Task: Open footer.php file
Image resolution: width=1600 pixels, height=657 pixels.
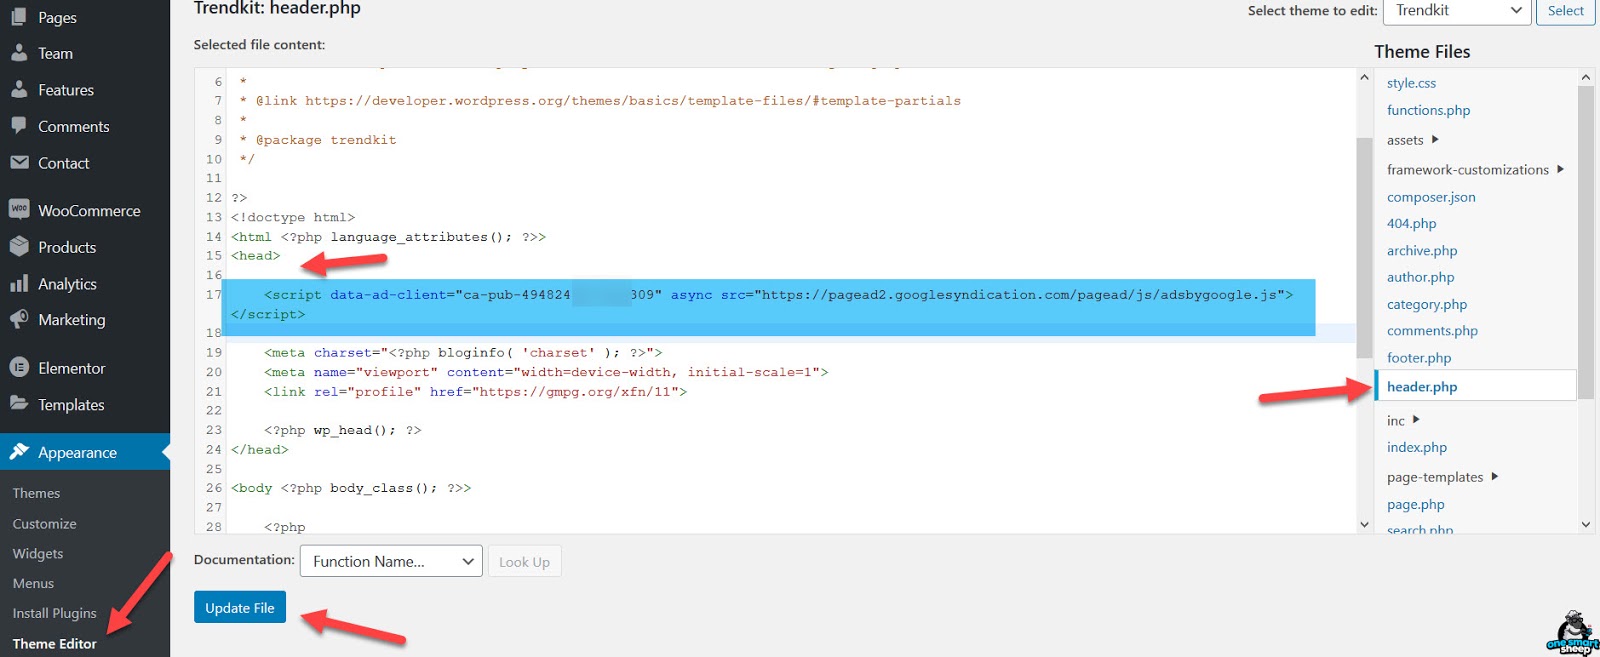Action: (x=1419, y=357)
